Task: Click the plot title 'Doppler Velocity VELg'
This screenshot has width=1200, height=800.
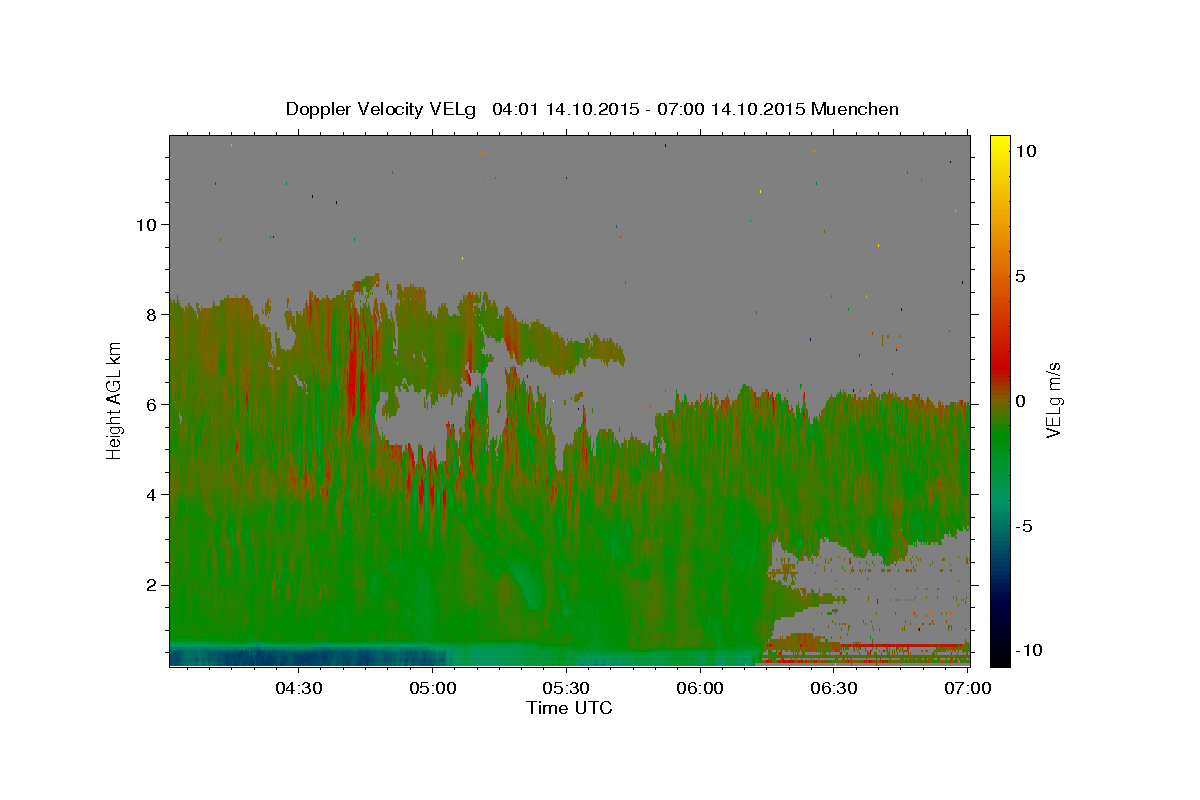Action: pos(382,109)
